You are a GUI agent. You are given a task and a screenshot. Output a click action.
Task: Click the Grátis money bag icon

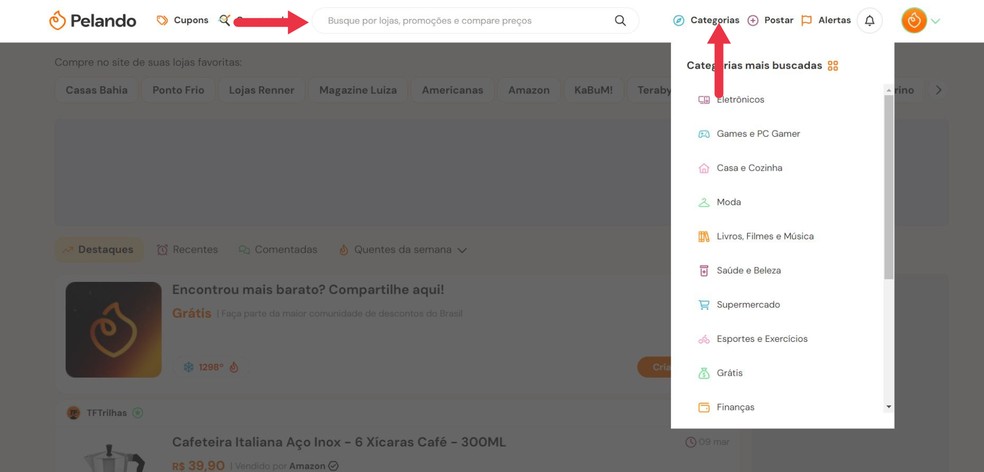click(x=704, y=373)
